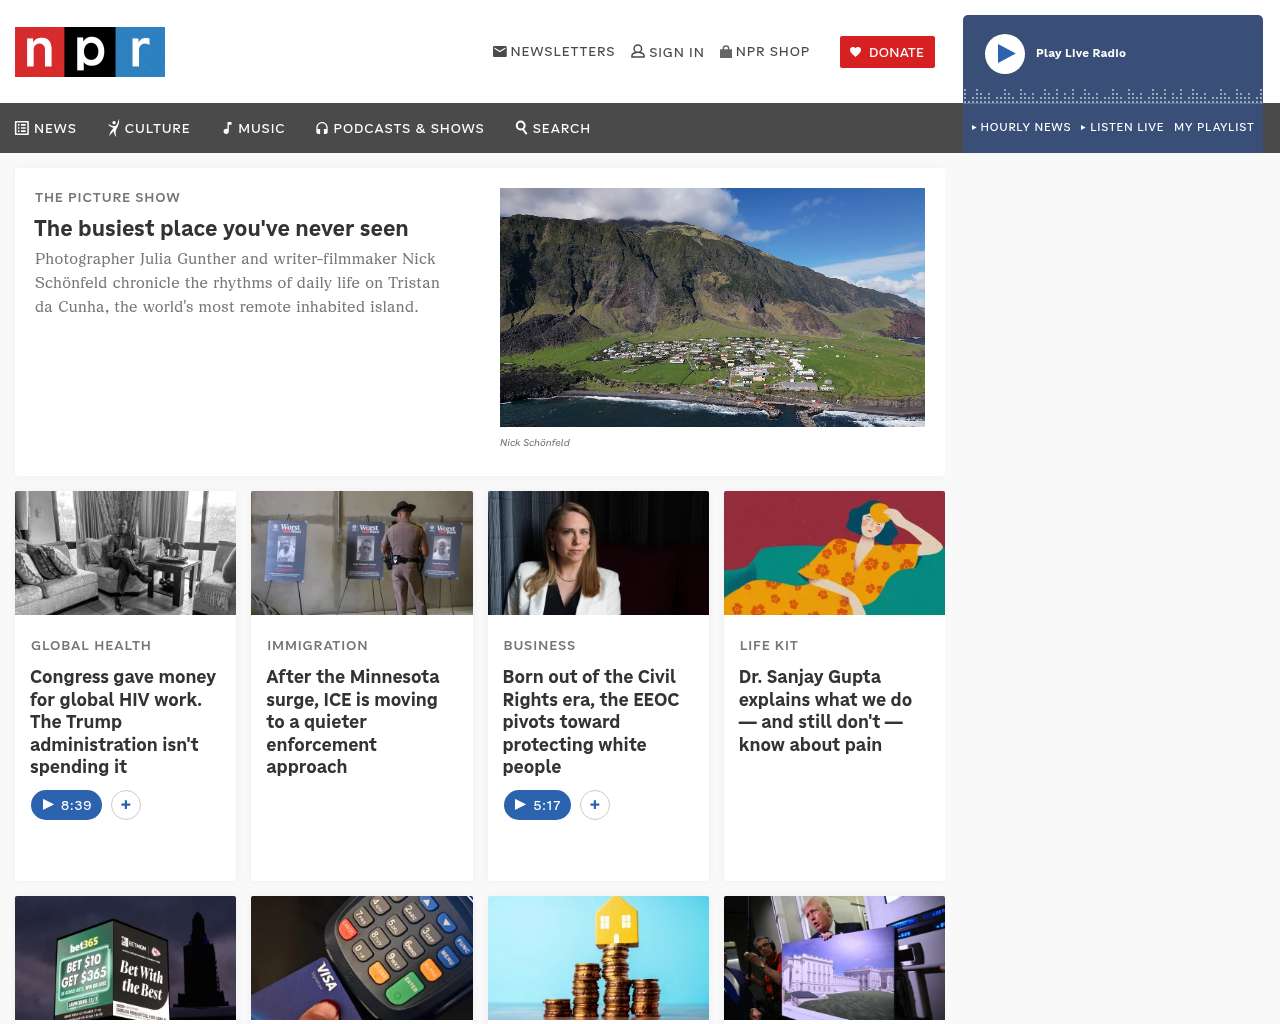The width and height of the screenshot is (1280, 1024).
Task: Click the Sign In person icon
Action: tap(637, 51)
